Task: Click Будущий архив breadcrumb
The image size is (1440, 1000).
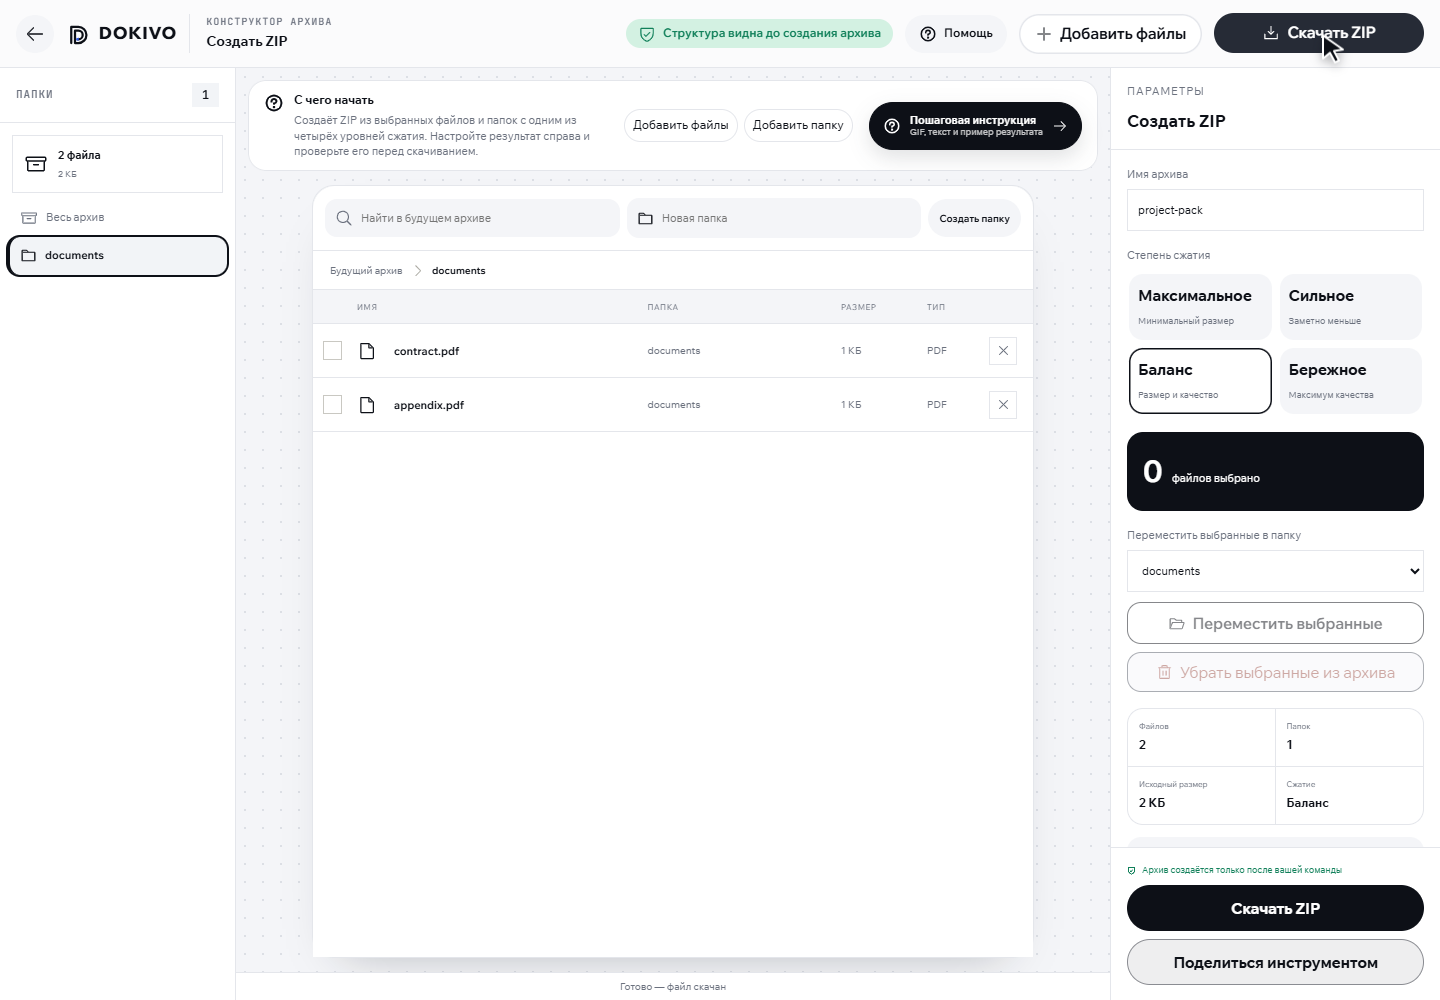Action: [x=366, y=271]
